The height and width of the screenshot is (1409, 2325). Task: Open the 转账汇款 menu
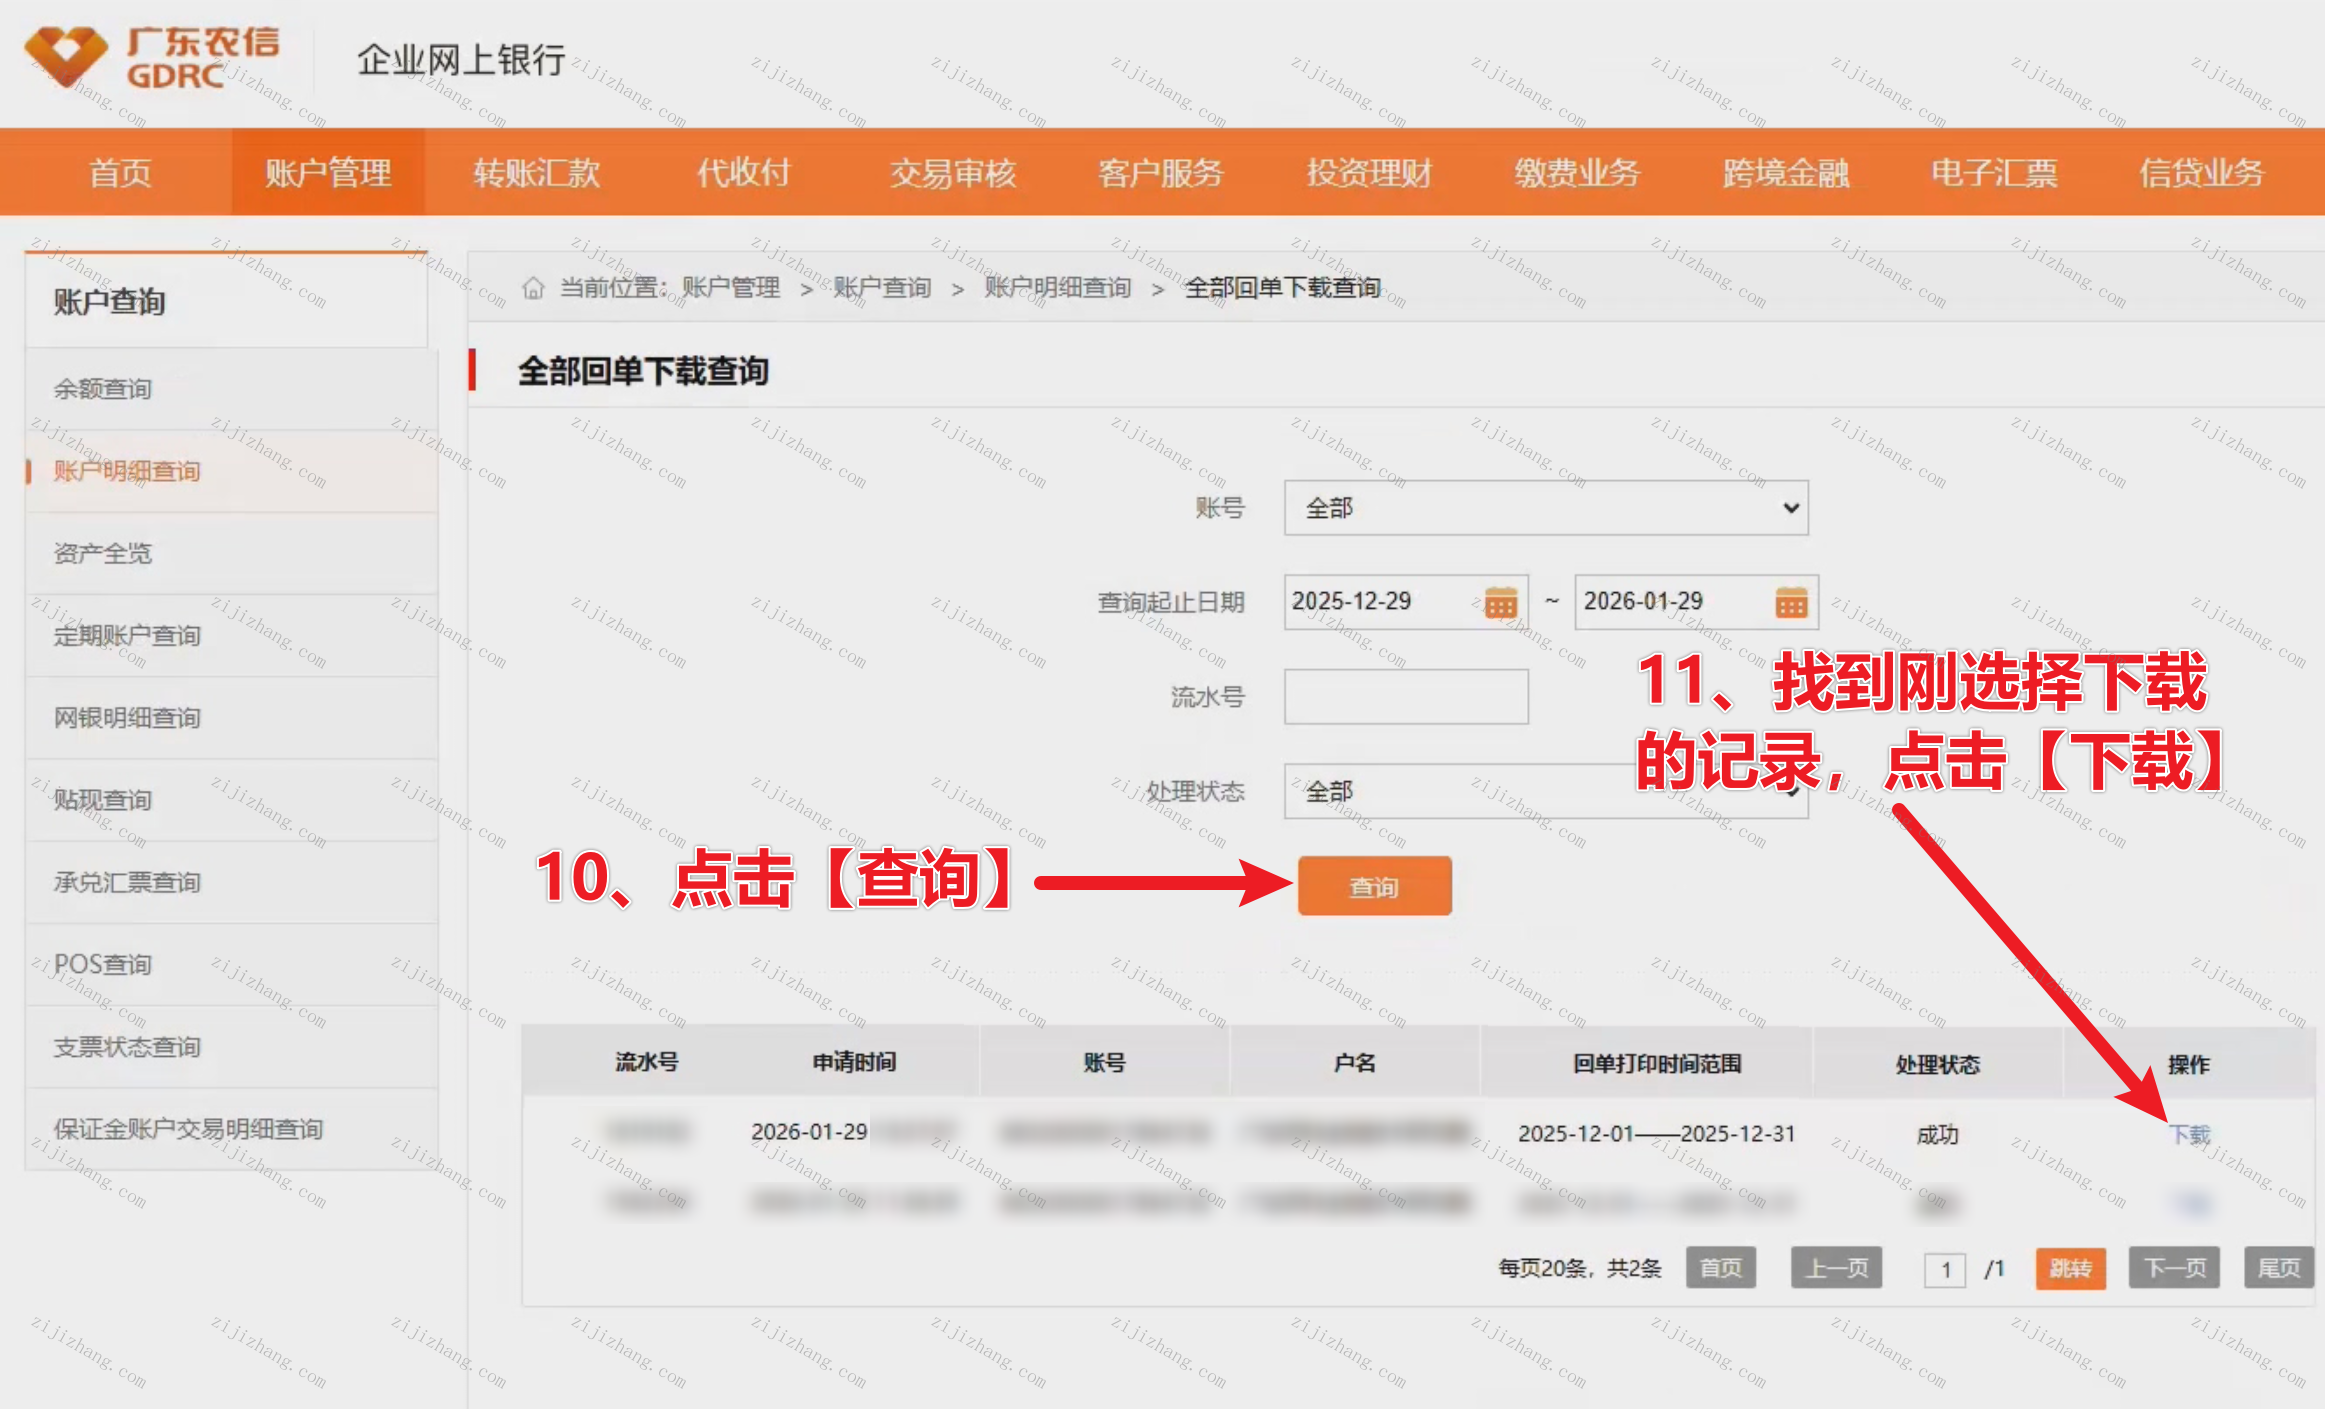(x=536, y=173)
